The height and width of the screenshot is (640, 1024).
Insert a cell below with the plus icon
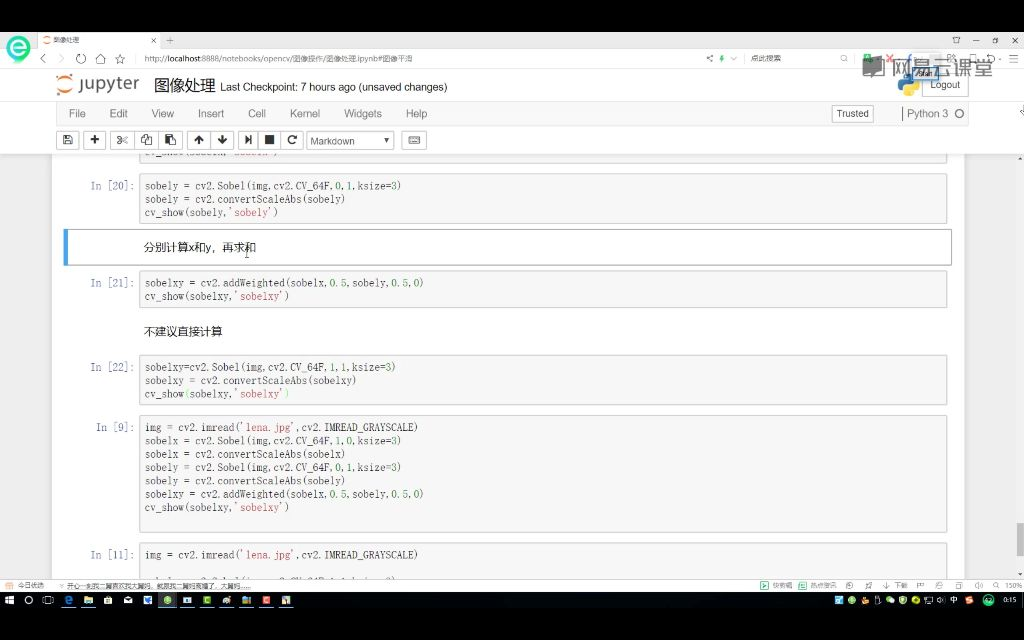(x=95, y=140)
